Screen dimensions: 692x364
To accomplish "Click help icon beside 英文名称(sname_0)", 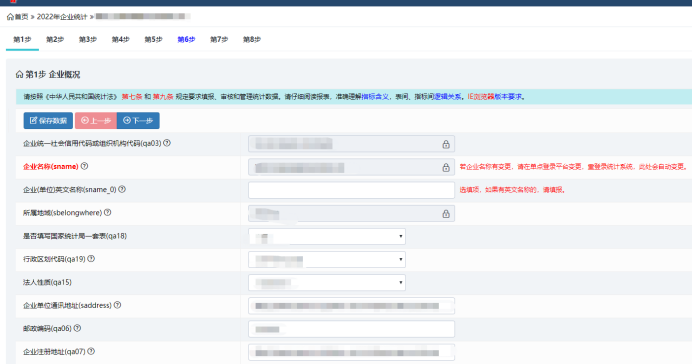I will (x=122, y=189).
